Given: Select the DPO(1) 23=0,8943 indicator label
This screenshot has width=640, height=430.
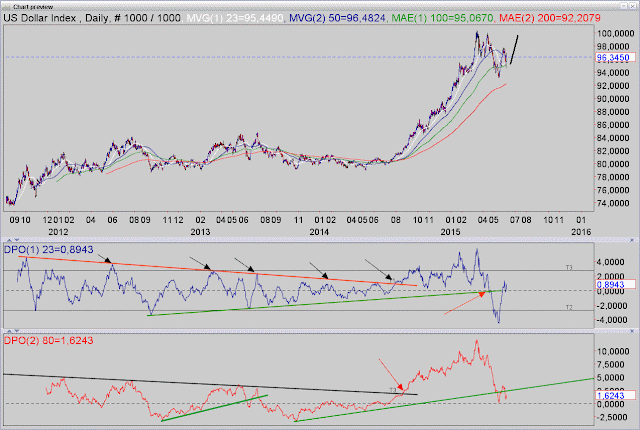Looking at the screenshot, I should click(49, 249).
